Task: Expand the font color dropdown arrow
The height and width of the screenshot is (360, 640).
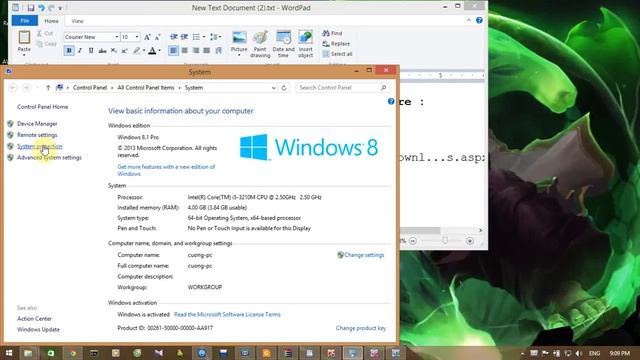Action: coord(160,51)
